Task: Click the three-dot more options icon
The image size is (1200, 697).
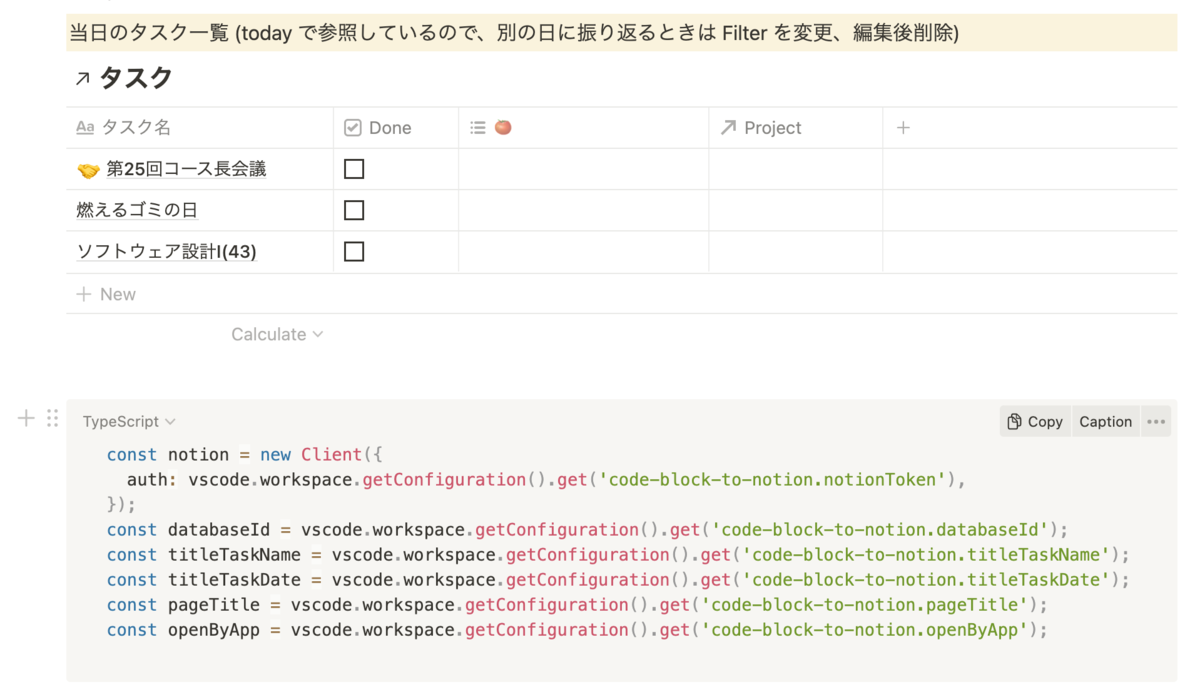Action: click(1156, 422)
